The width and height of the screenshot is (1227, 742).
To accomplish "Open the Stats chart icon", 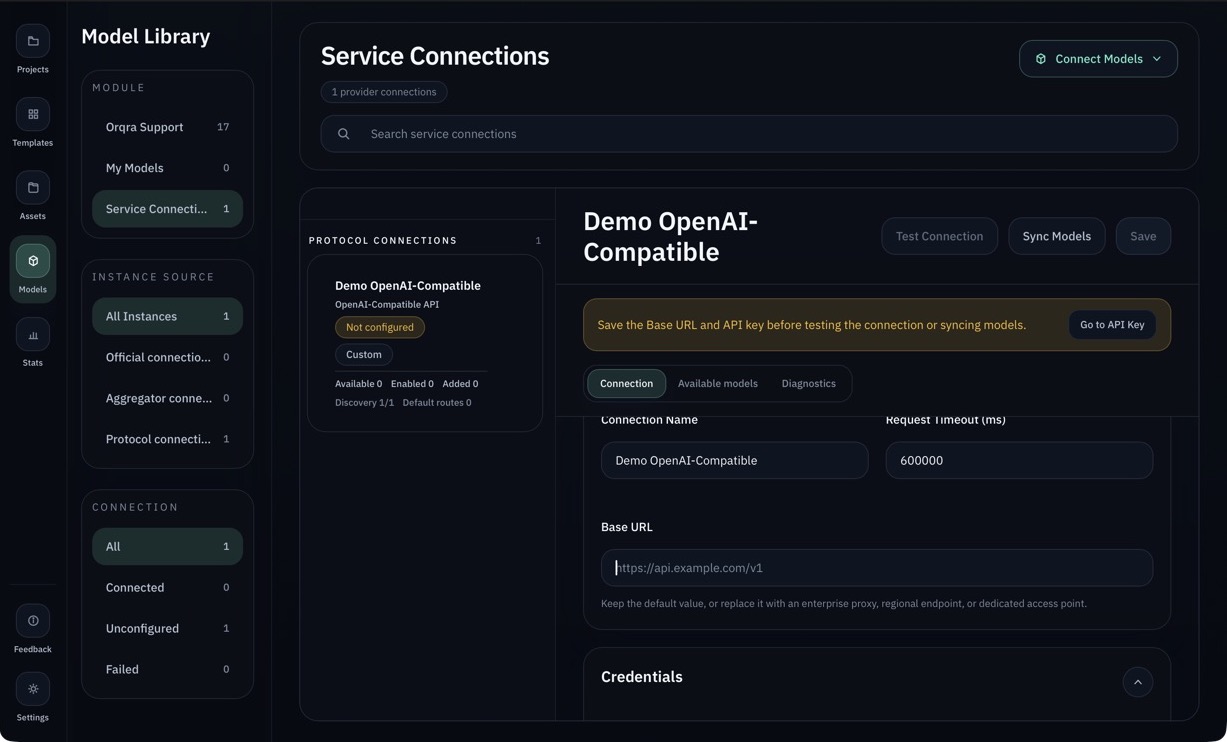I will 33,335.
